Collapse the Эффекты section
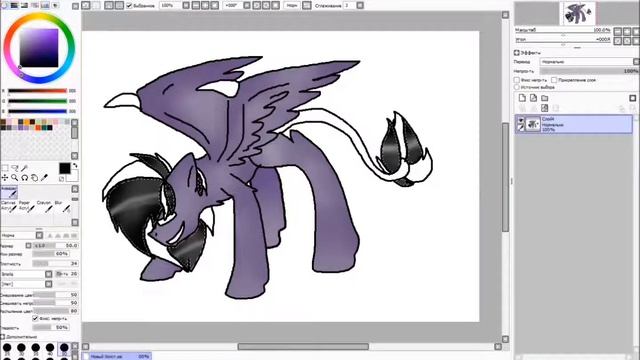This screenshot has height=360, width=640. pyautogui.click(x=517, y=53)
